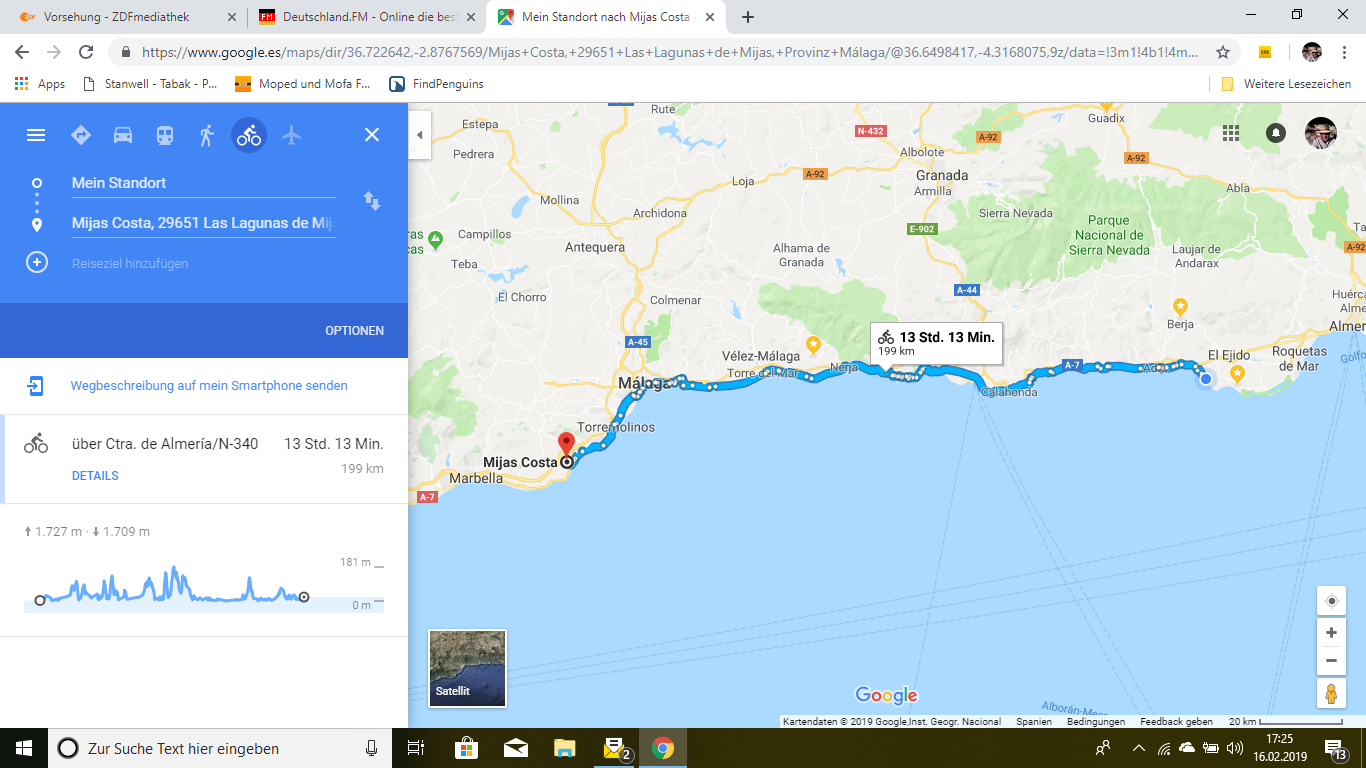This screenshot has height=768, width=1366.
Task: Open 'Stanwell - Tabak' bookmark
Action: 150,84
